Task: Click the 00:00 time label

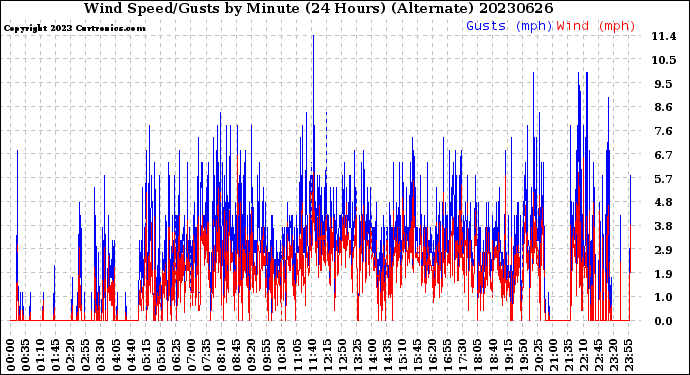Action: 11,355
